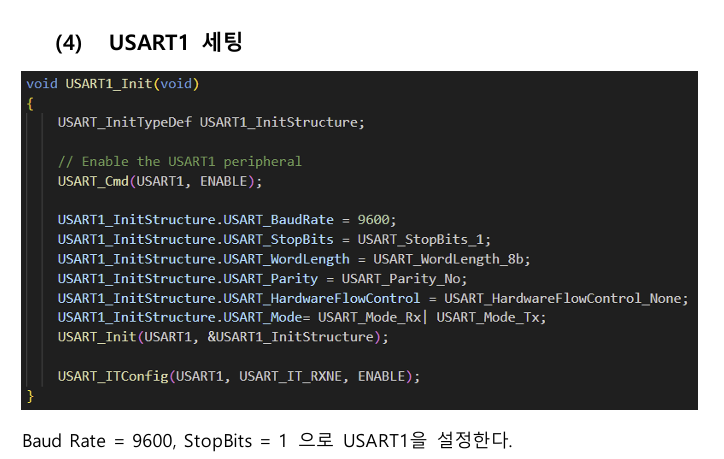Click the caption "Baud Rate = 9600, StopBits = 1"
The width and height of the screenshot is (724, 459).
click(155, 441)
